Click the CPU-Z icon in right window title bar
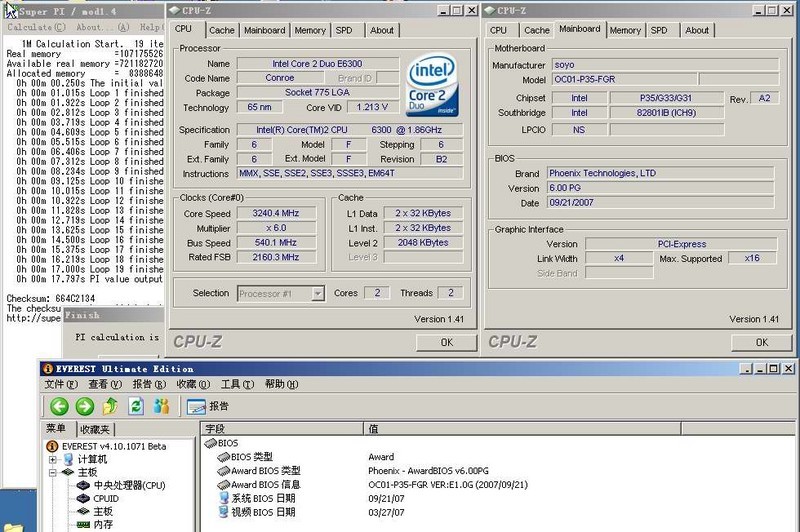Screen dimensions: 800x532 [x=490, y=10]
